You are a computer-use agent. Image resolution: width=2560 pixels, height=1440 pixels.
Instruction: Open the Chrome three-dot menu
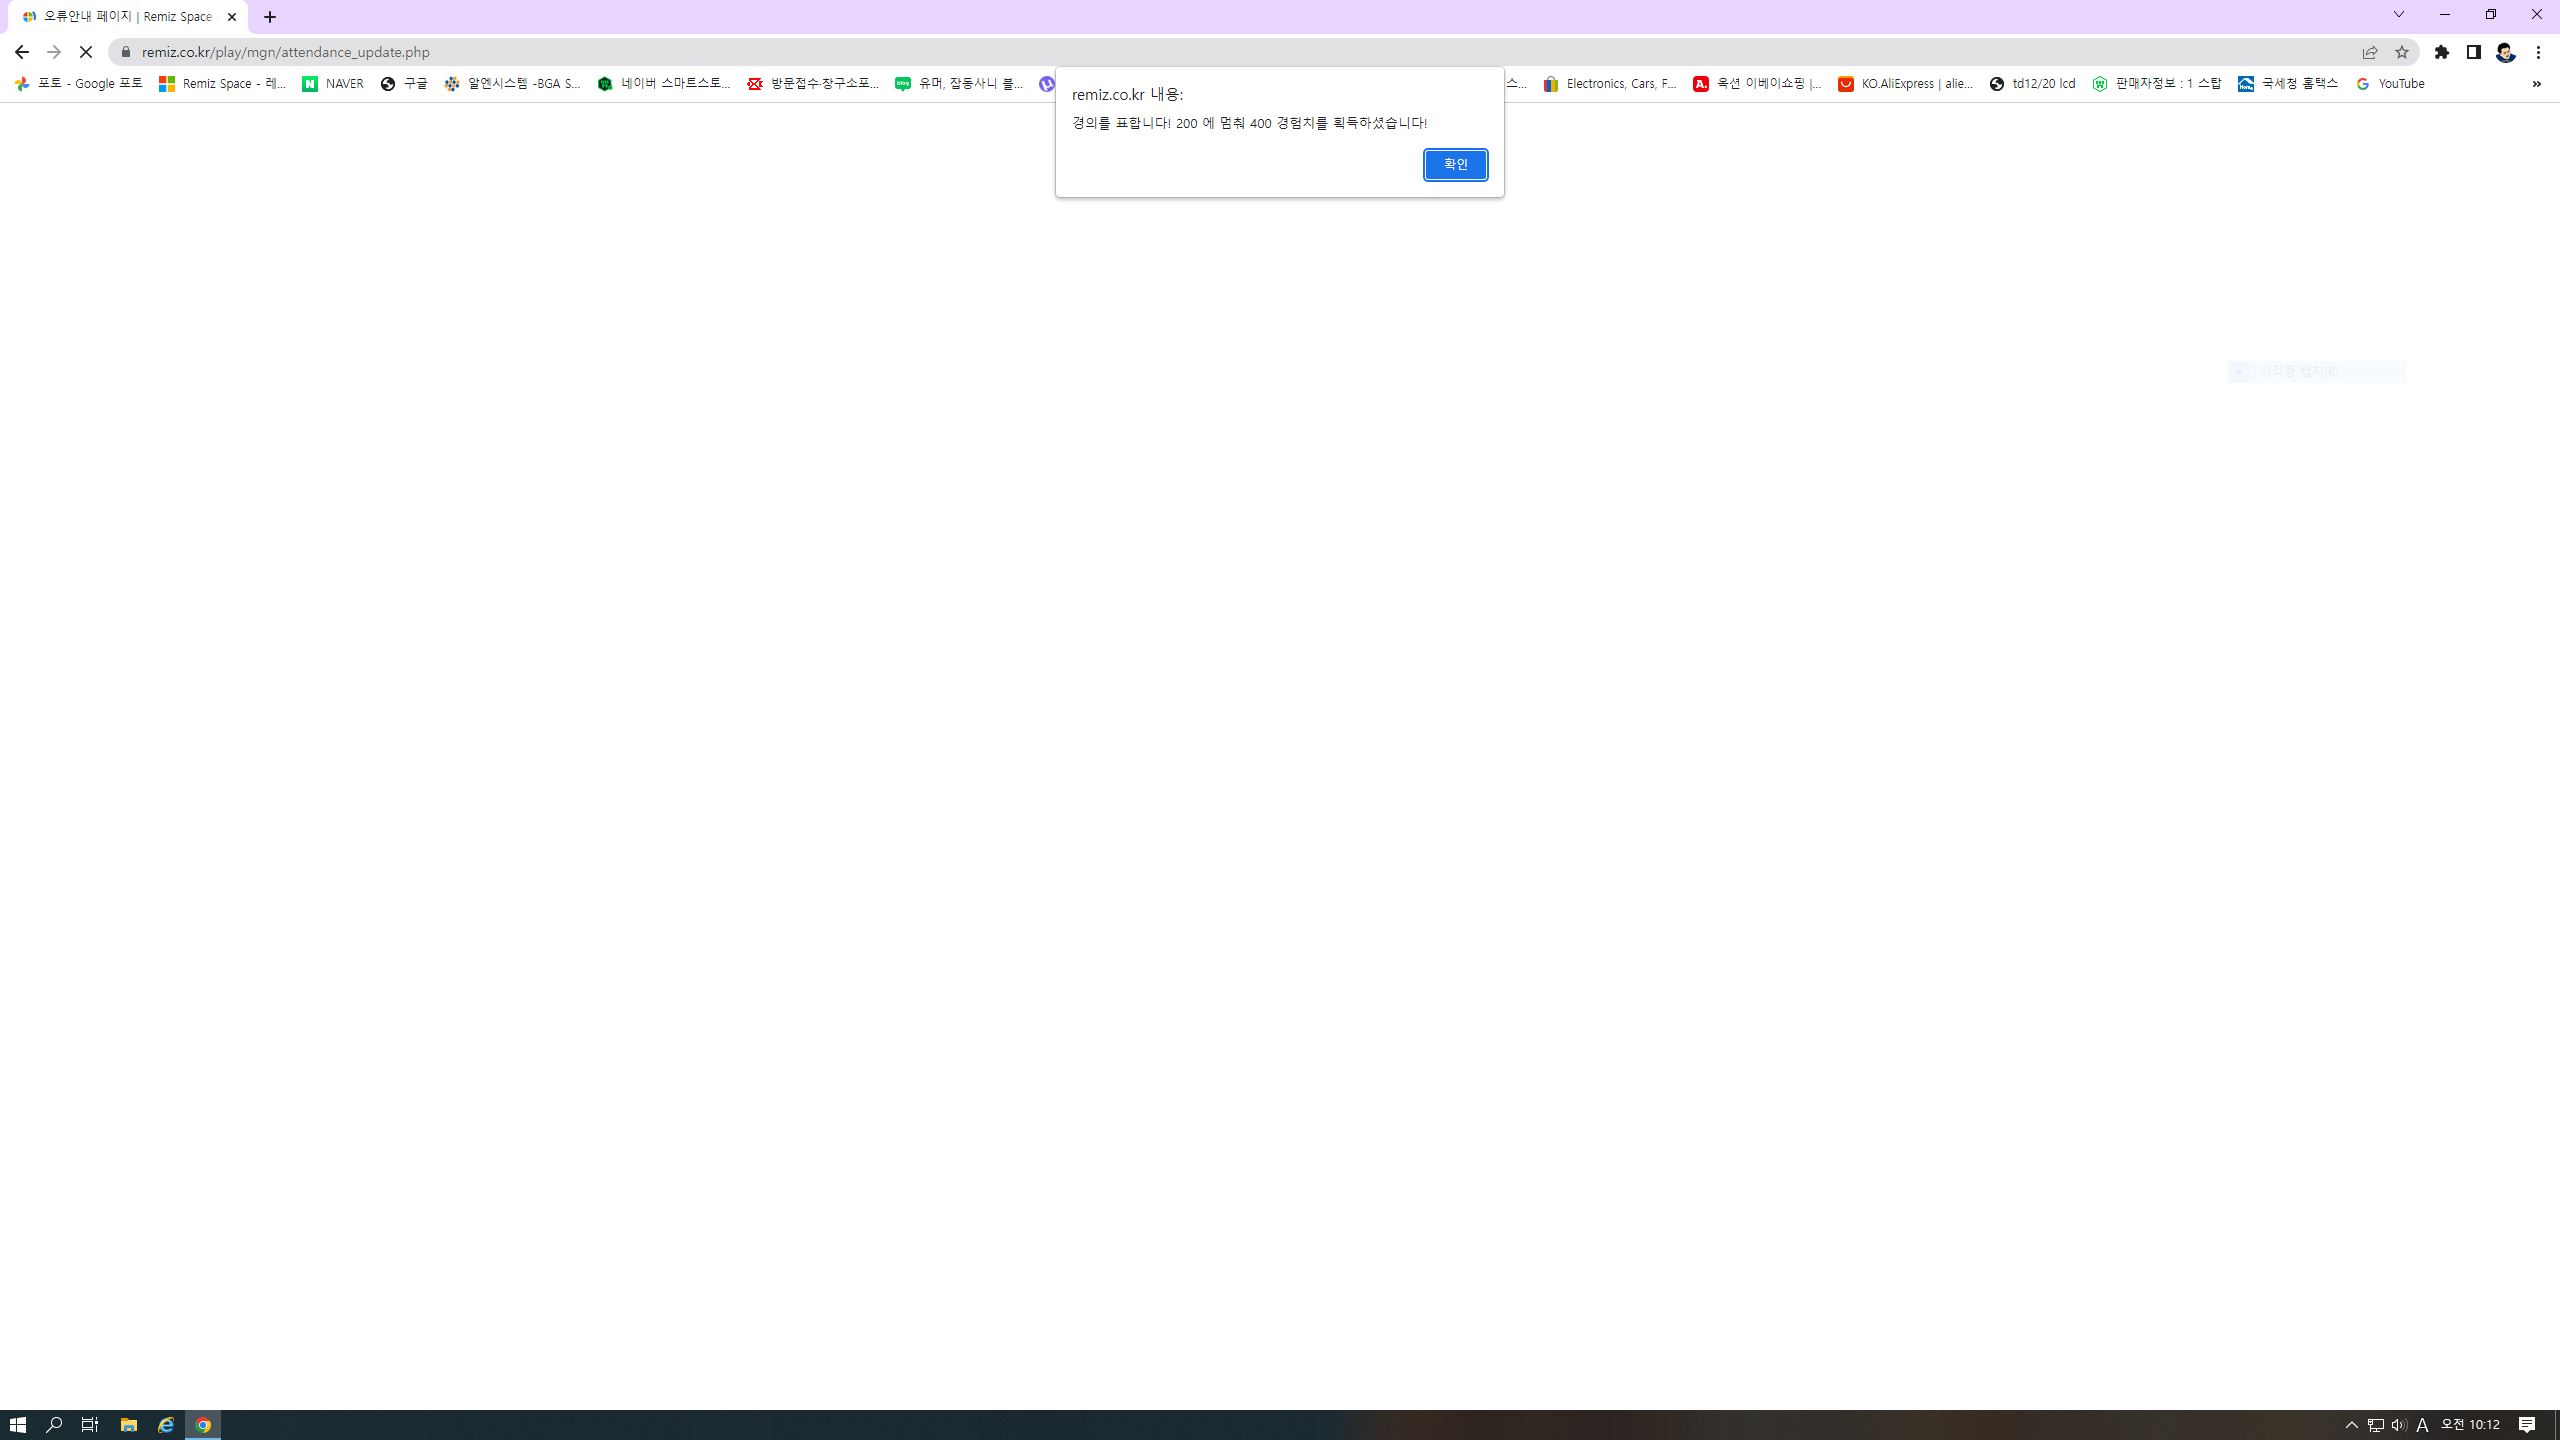pos(2538,52)
